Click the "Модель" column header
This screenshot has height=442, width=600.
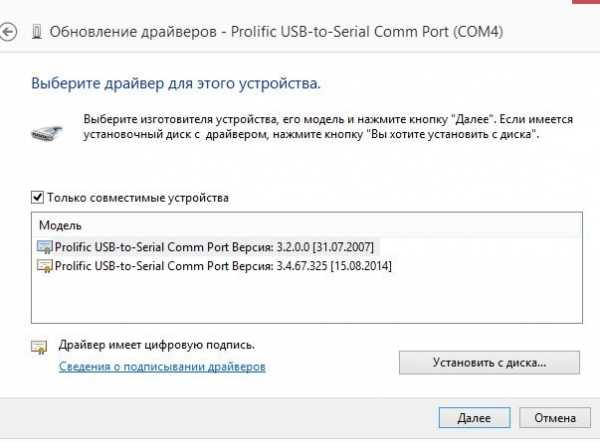(x=60, y=226)
